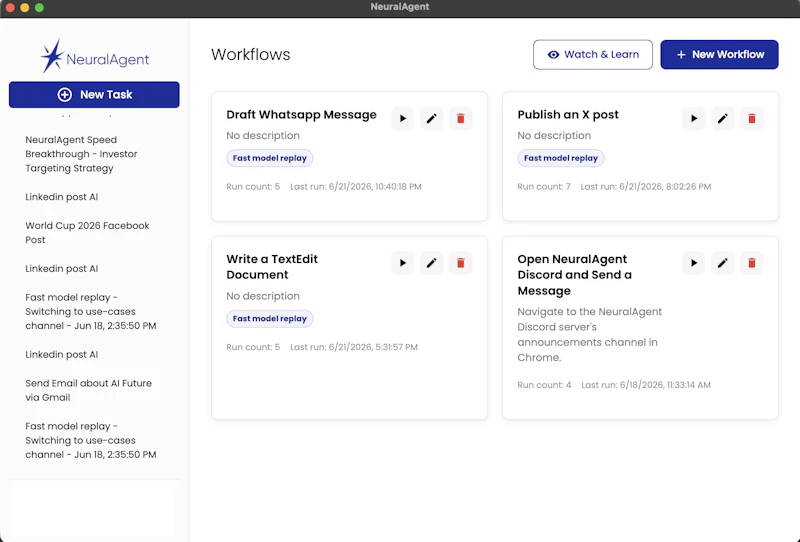Click the Draft Whatsapp Message title
This screenshot has width=800, height=542.
click(302, 115)
